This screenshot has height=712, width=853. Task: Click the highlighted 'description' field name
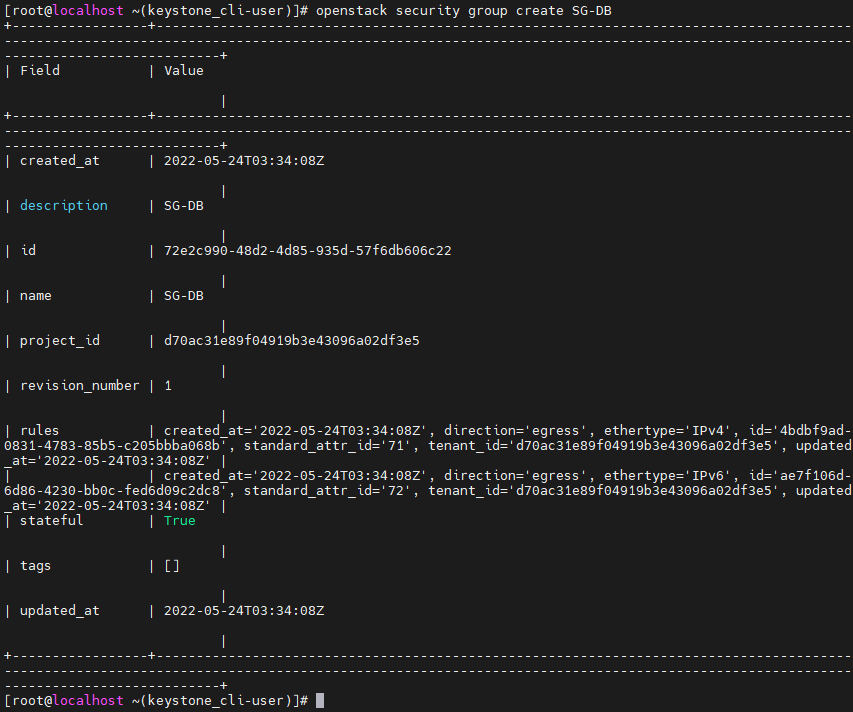64,206
